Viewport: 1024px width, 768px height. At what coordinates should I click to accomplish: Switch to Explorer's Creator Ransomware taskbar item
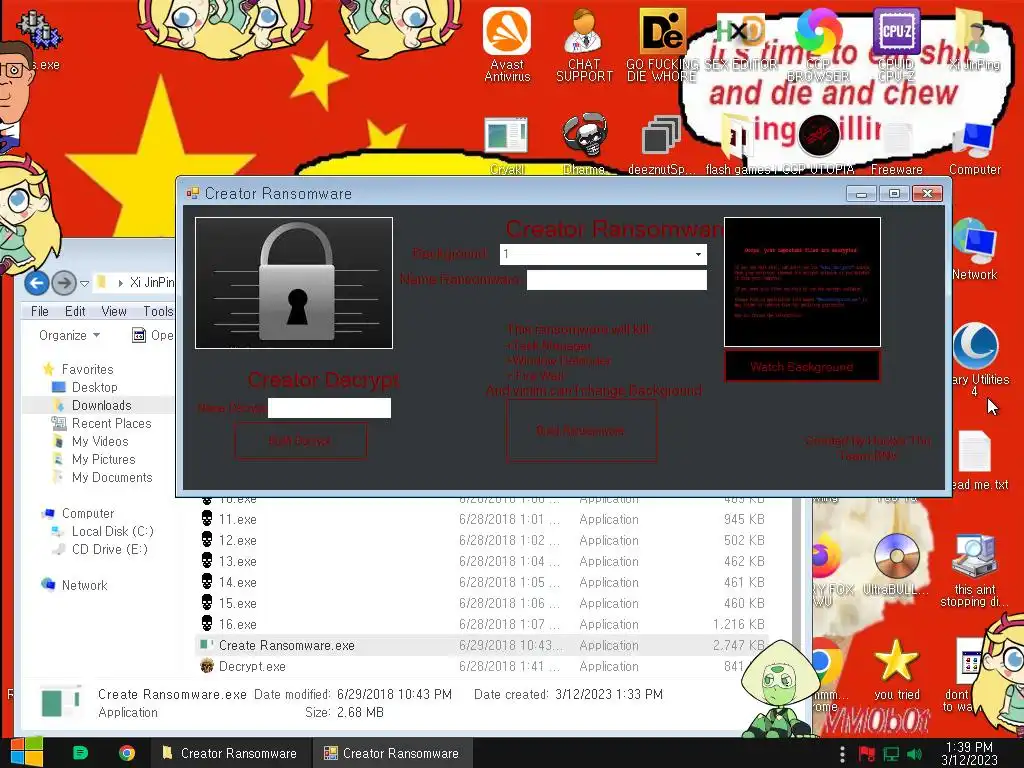click(x=229, y=753)
